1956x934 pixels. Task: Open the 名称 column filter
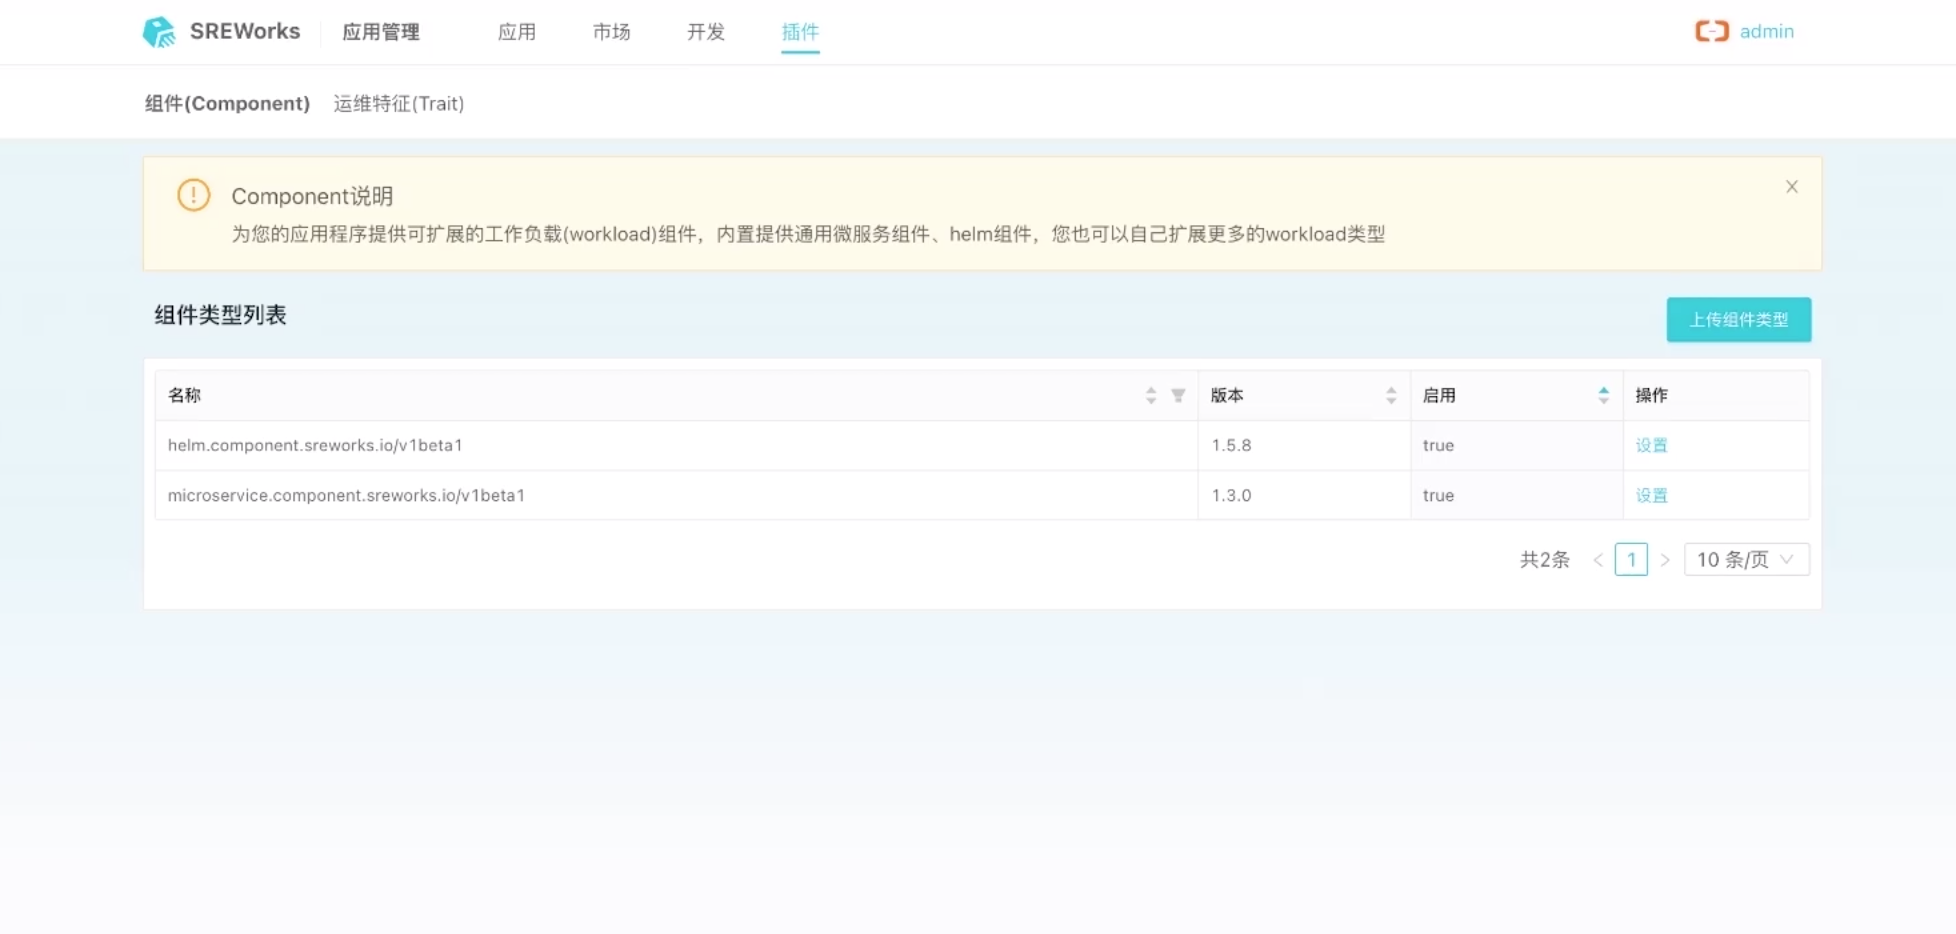(1178, 396)
